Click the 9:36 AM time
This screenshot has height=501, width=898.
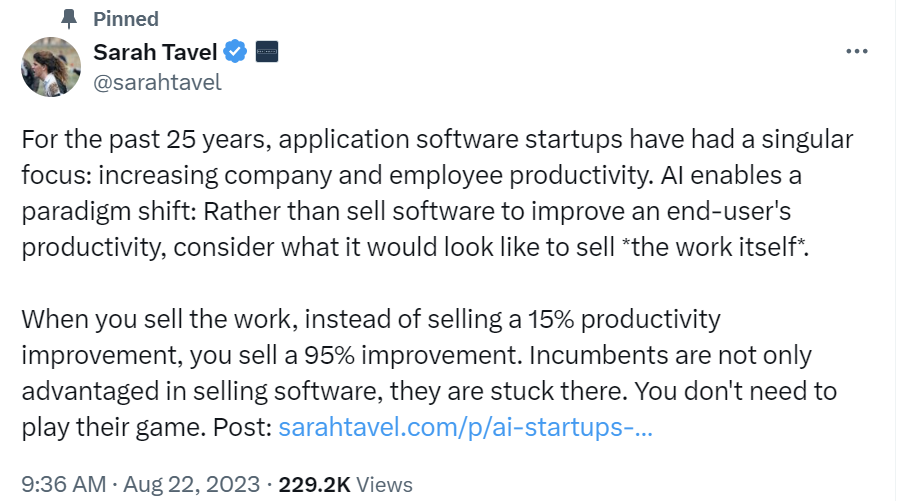[62, 484]
